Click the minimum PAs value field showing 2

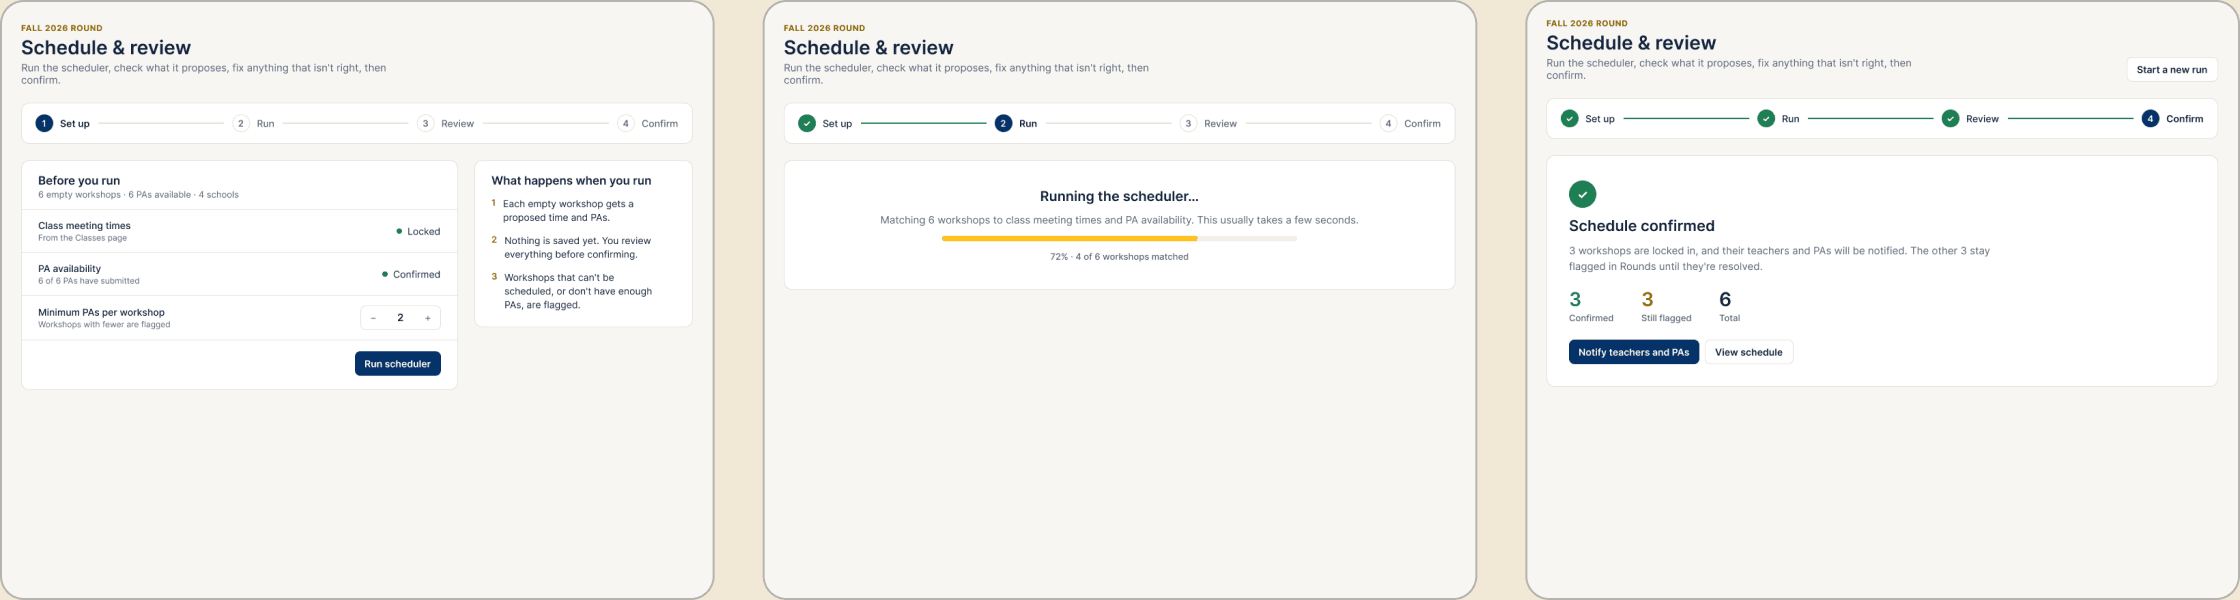(400, 318)
